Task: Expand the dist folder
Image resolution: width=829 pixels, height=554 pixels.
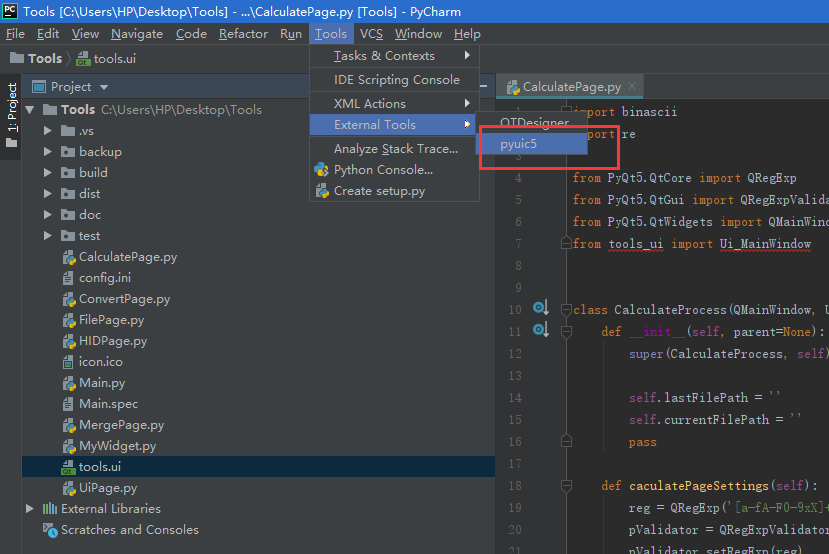Action: [x=48, y=193]
